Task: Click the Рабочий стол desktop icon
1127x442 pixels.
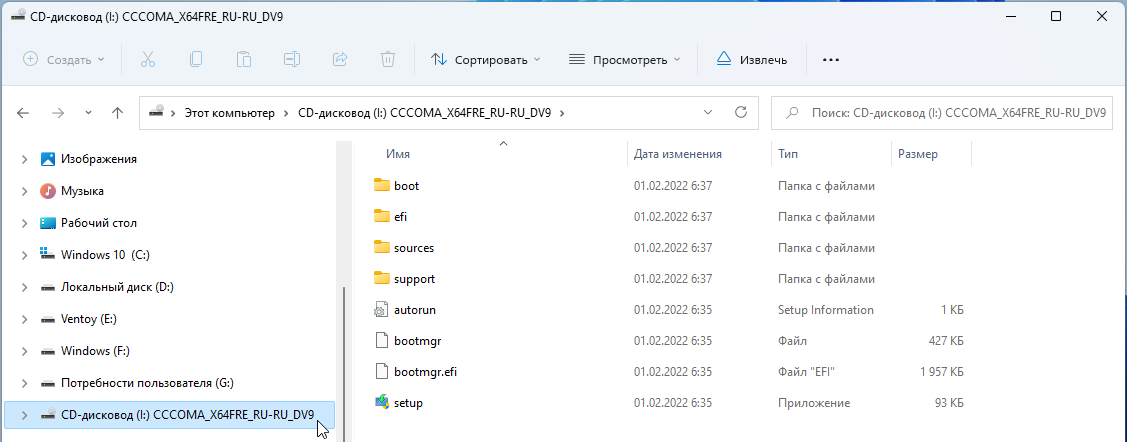Action: [48, 223]
